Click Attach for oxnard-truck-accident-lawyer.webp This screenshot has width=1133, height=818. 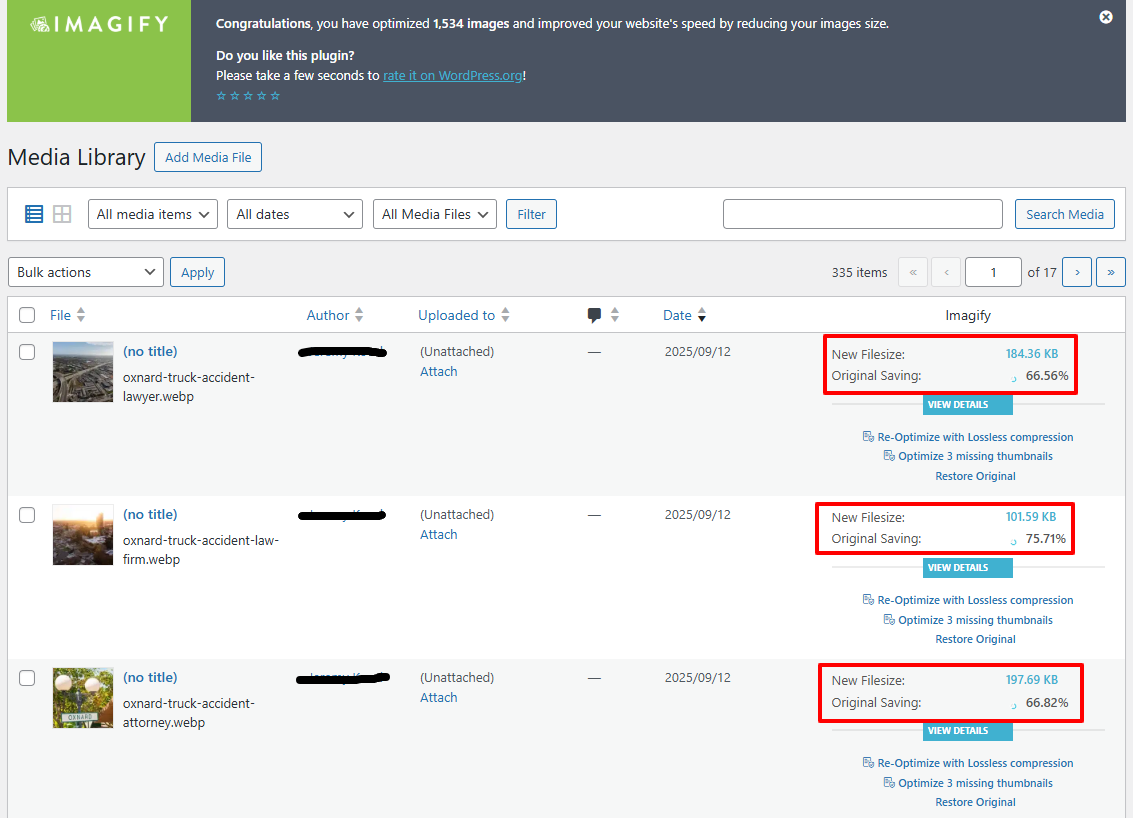[439, 371]
